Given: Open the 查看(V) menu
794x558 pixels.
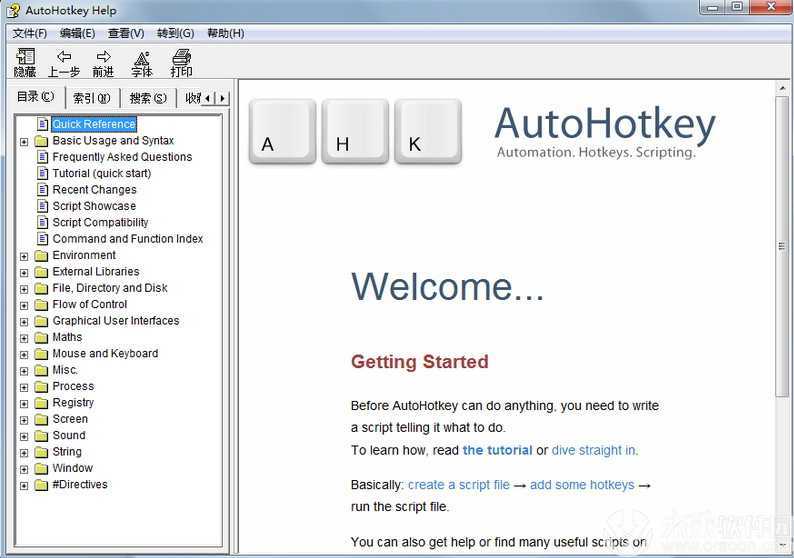Looking at the screenshot, I should pos(126,33).
